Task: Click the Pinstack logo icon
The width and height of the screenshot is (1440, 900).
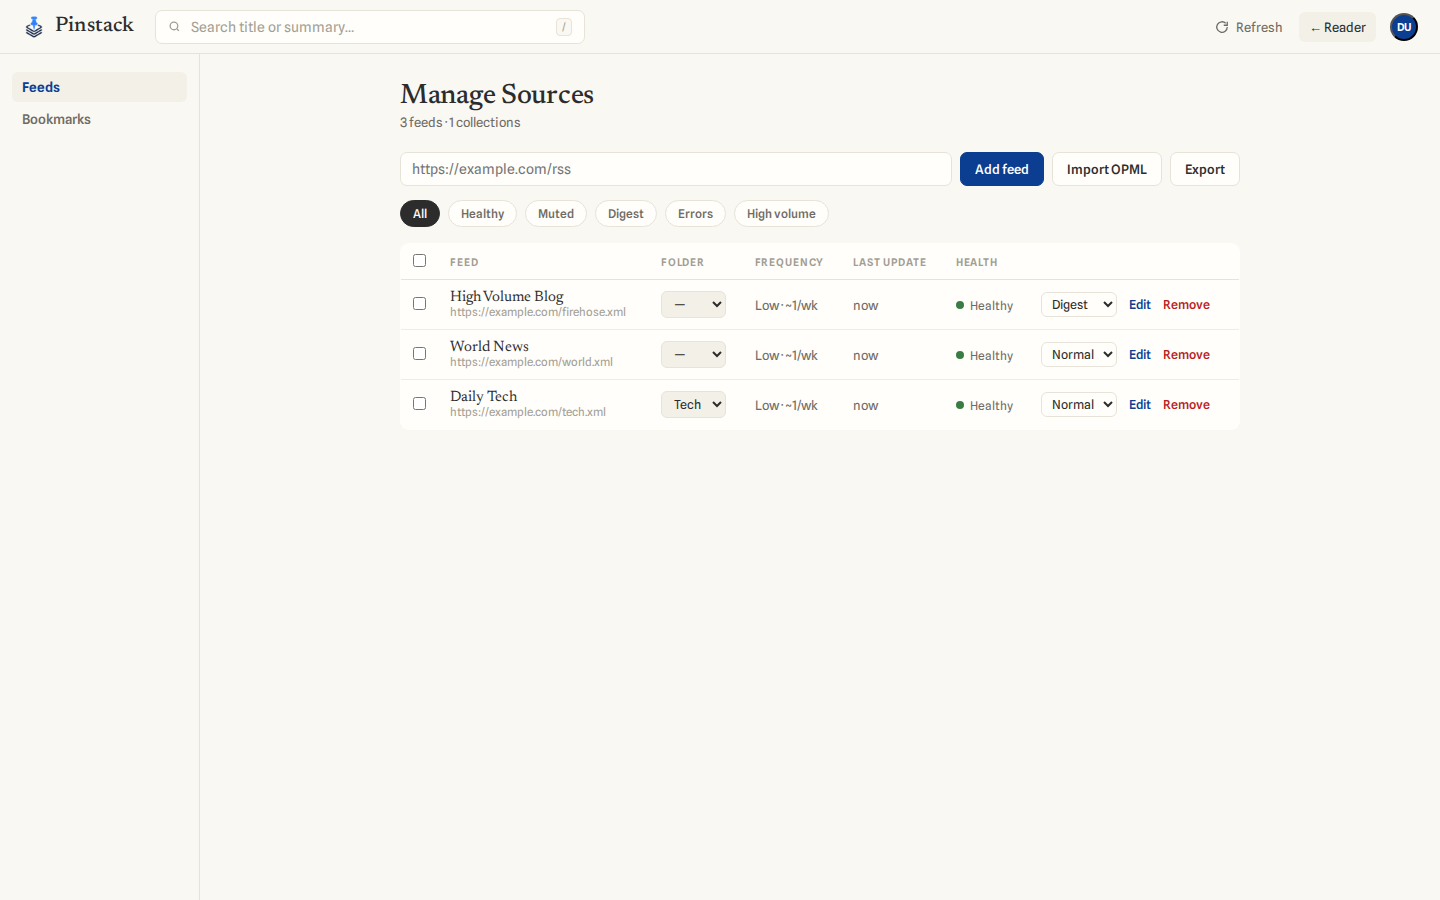Action: (x=34, y=27)
